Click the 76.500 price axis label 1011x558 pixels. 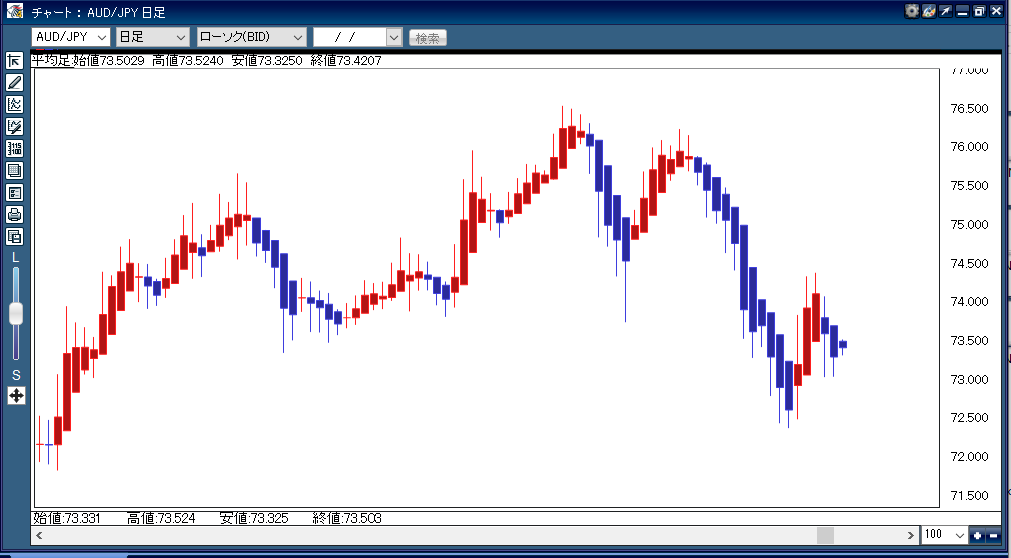click(970, 108)
